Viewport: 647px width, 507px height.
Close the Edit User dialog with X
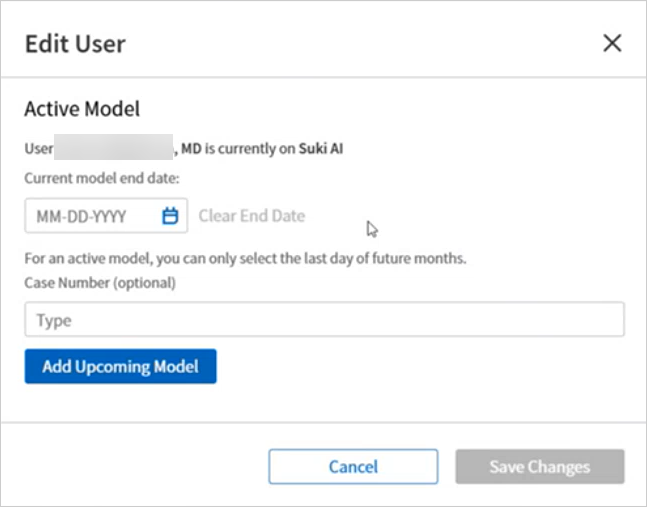tap(612, 43)
